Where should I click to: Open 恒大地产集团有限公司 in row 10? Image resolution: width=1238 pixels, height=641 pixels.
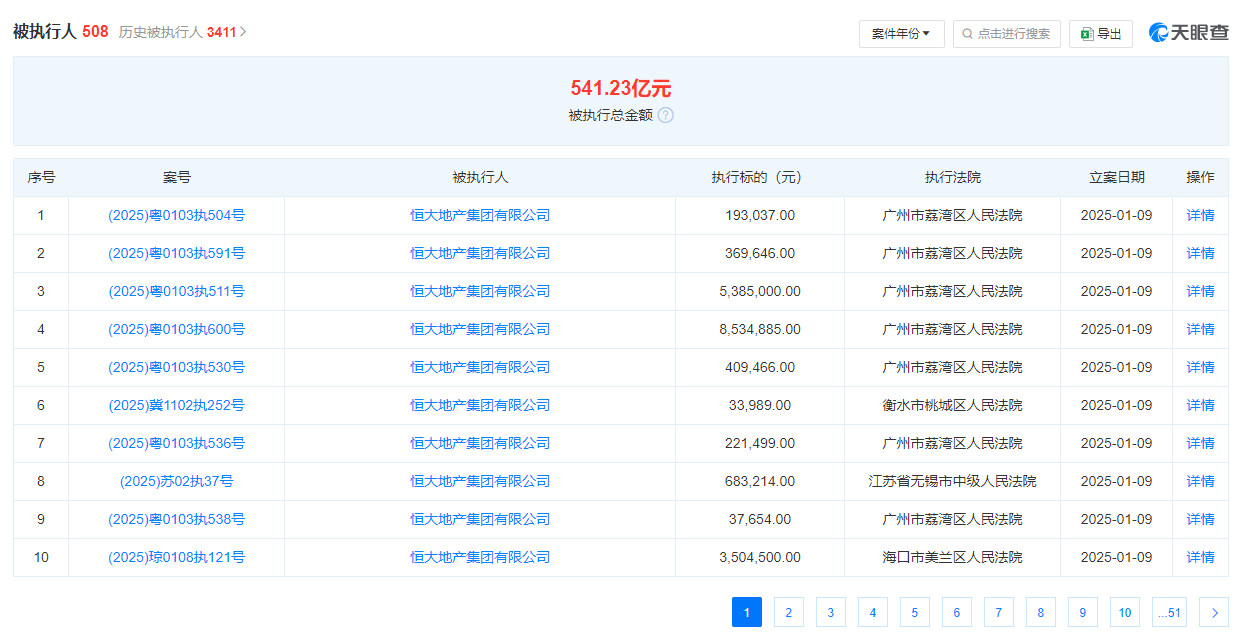[x=480, y=557]
